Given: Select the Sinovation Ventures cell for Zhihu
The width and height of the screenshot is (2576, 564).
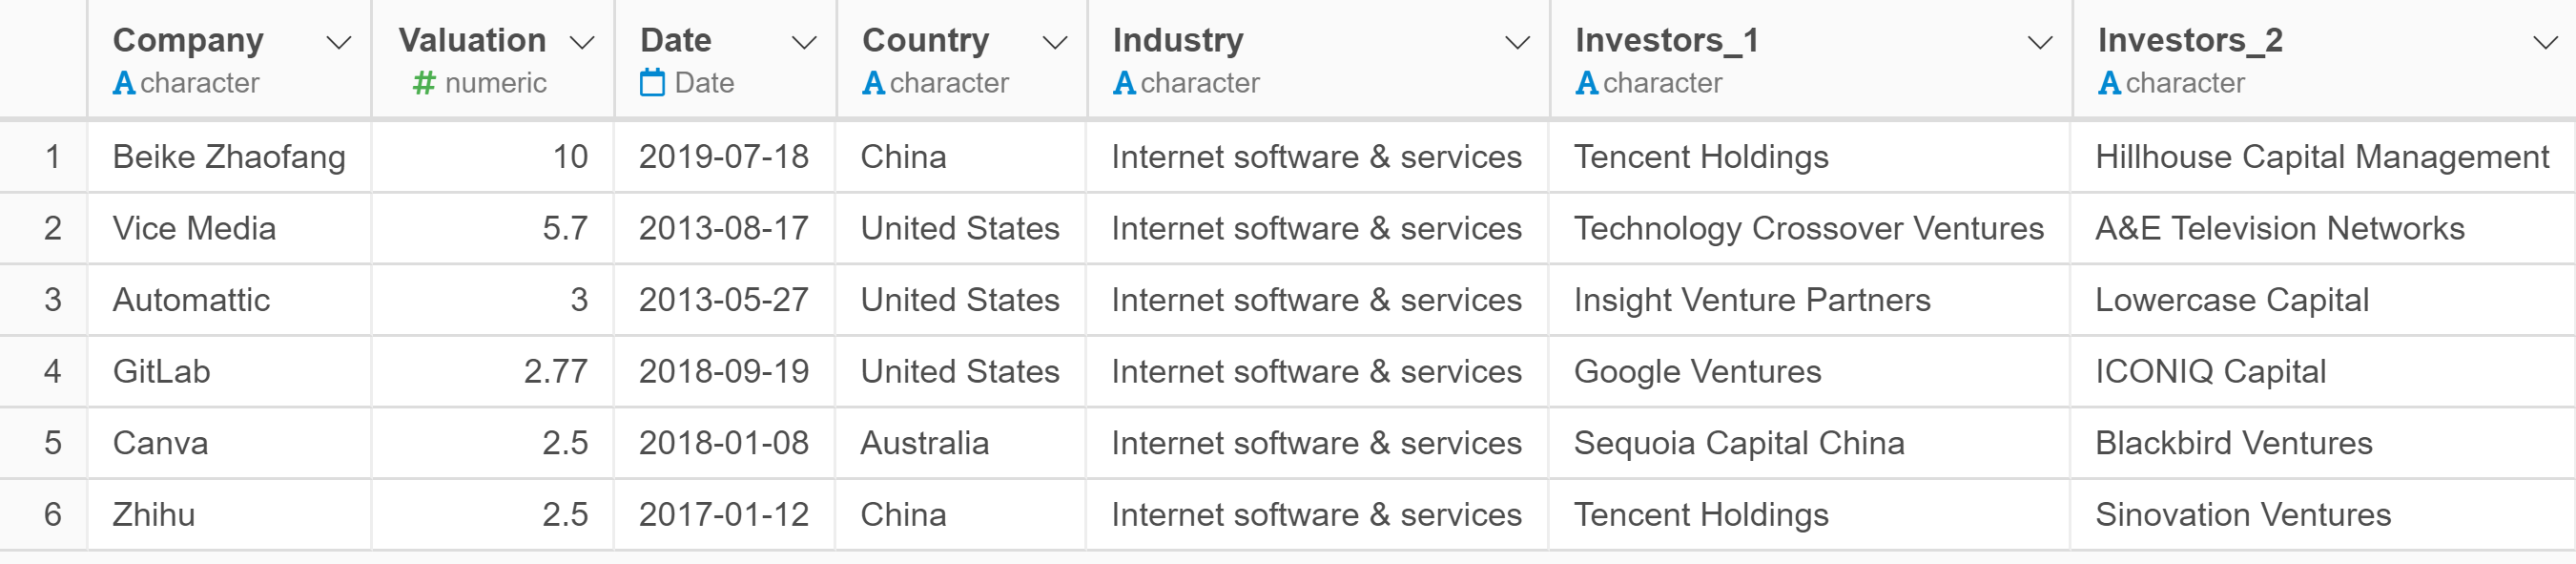Looking at the screenshot, I should pyautogui.click(x=2322, y=515).
